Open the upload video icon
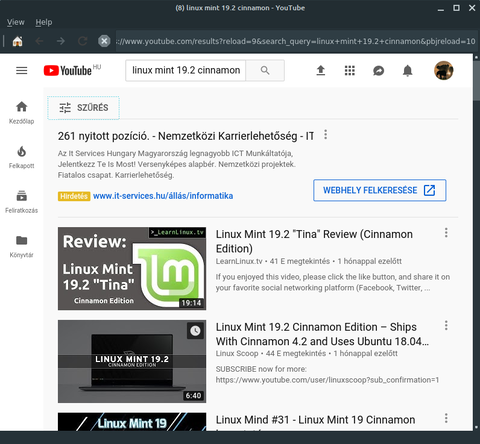Screen dimensions: 480x444 point(321,70)
